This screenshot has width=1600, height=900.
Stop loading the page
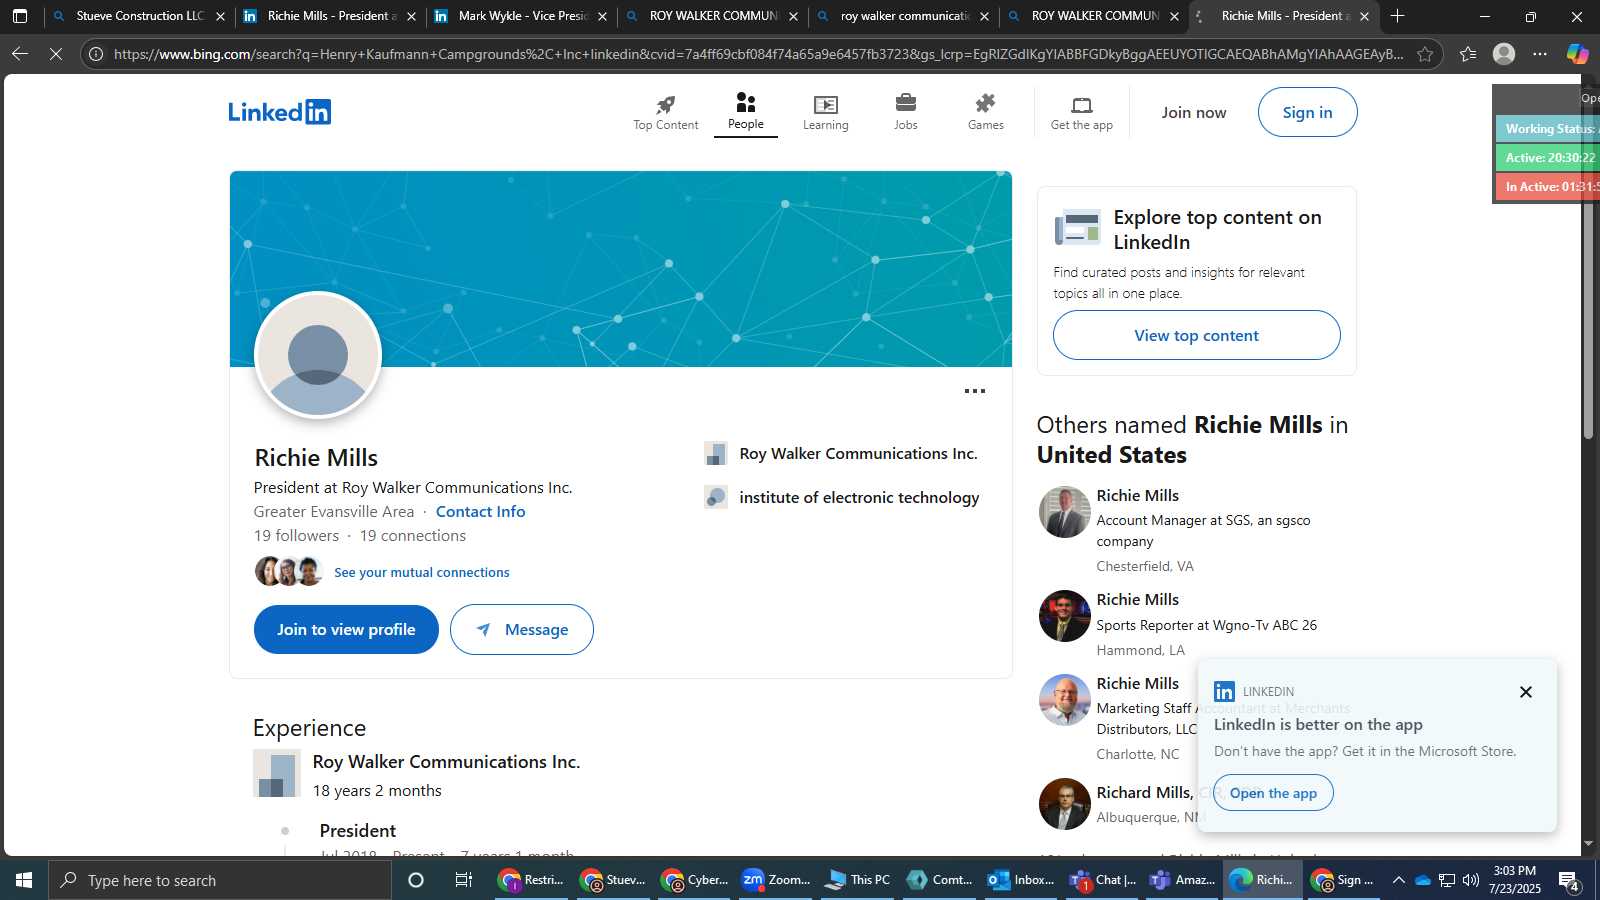pyautogui.click(x=56, y=54)
